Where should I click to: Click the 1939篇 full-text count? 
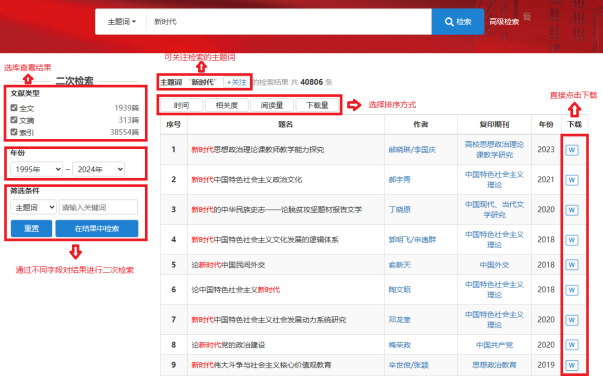[127, 108]
